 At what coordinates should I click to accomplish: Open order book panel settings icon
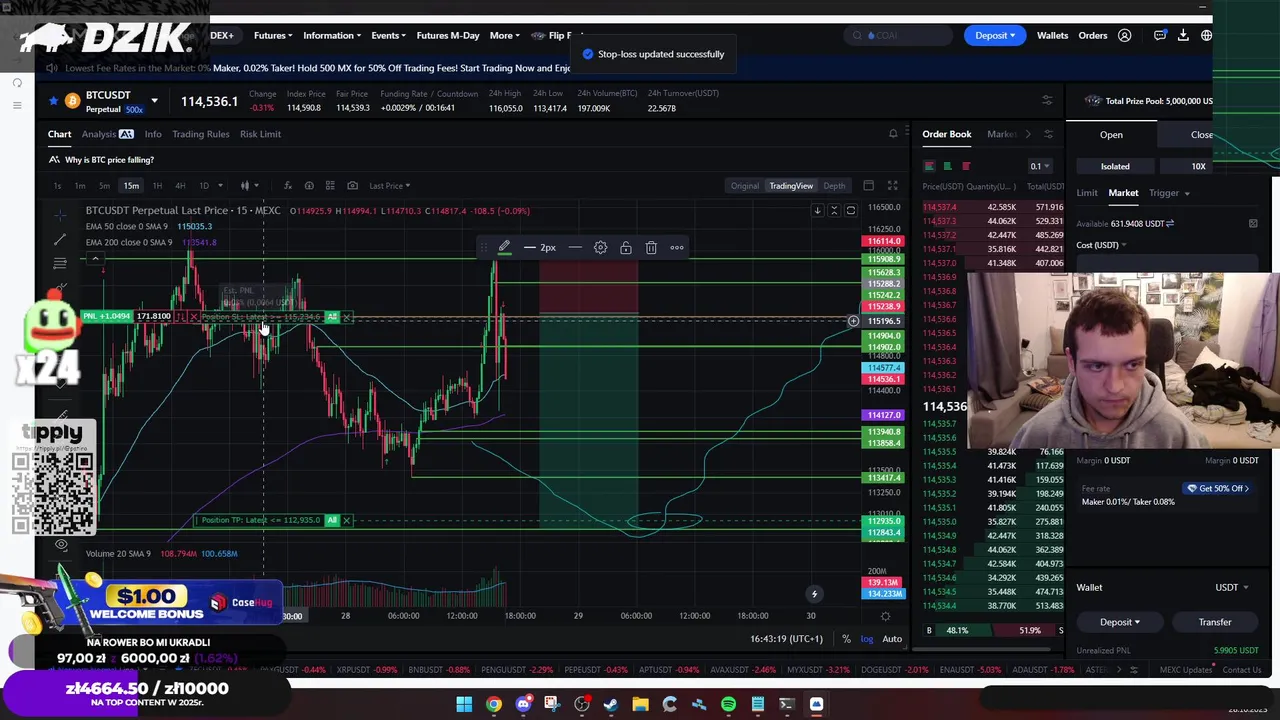pos(1048,134)
